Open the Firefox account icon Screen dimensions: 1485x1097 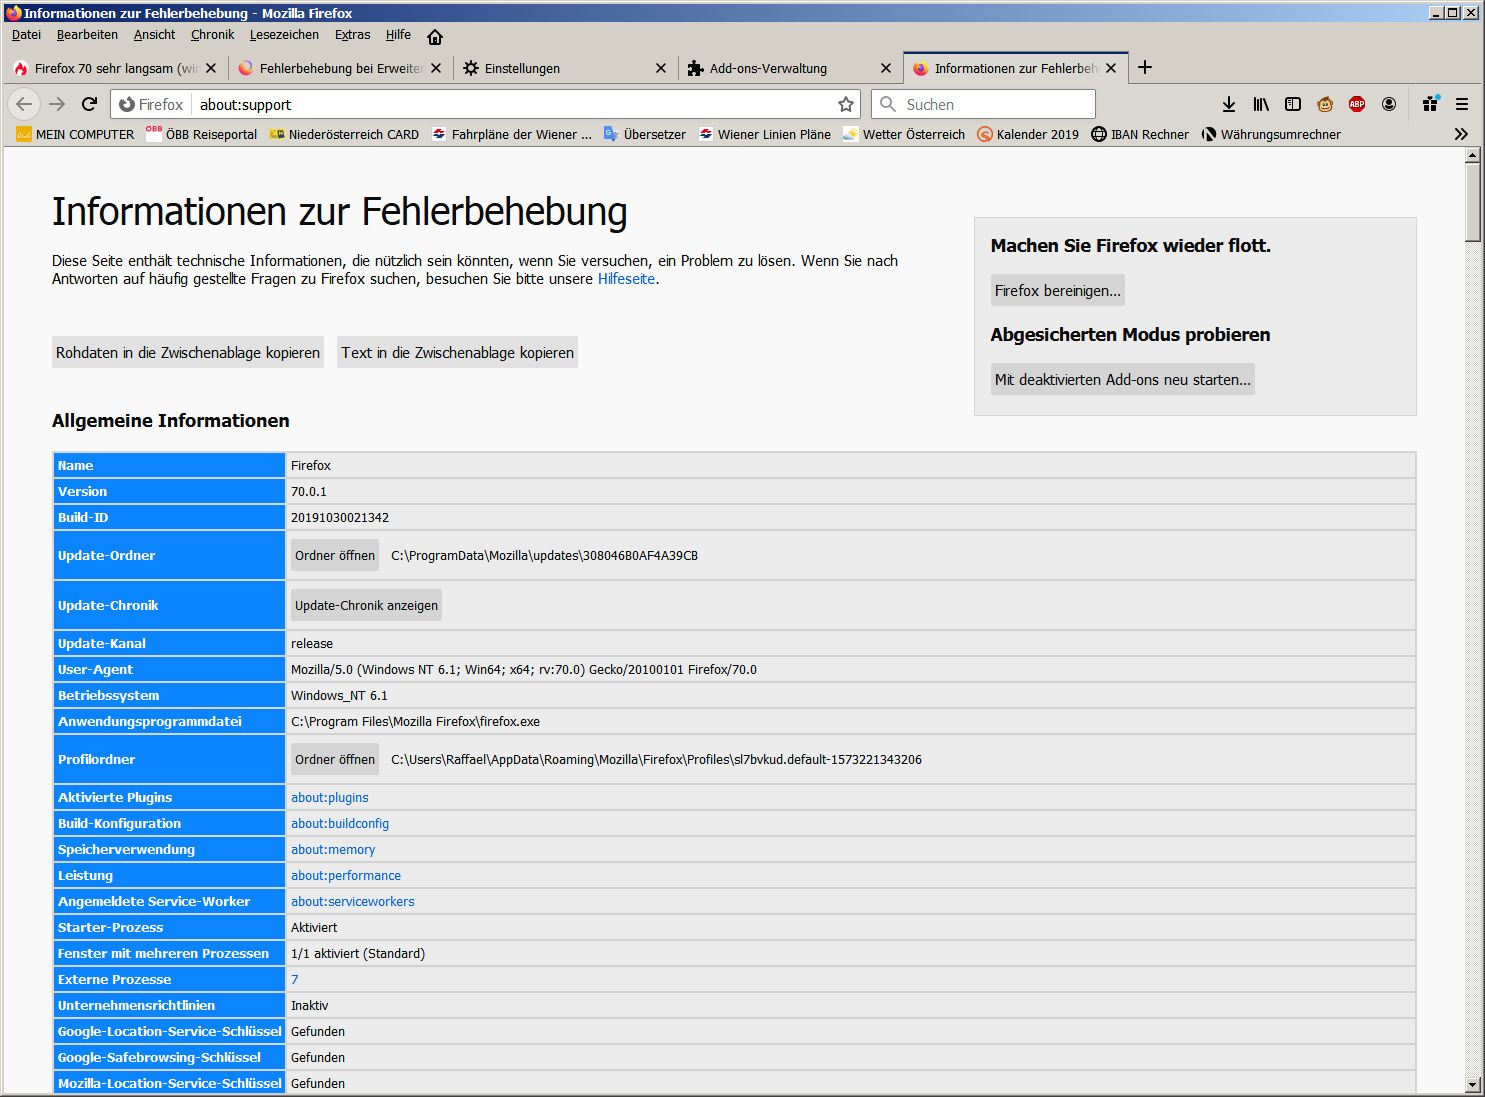tap(1389, 104)
